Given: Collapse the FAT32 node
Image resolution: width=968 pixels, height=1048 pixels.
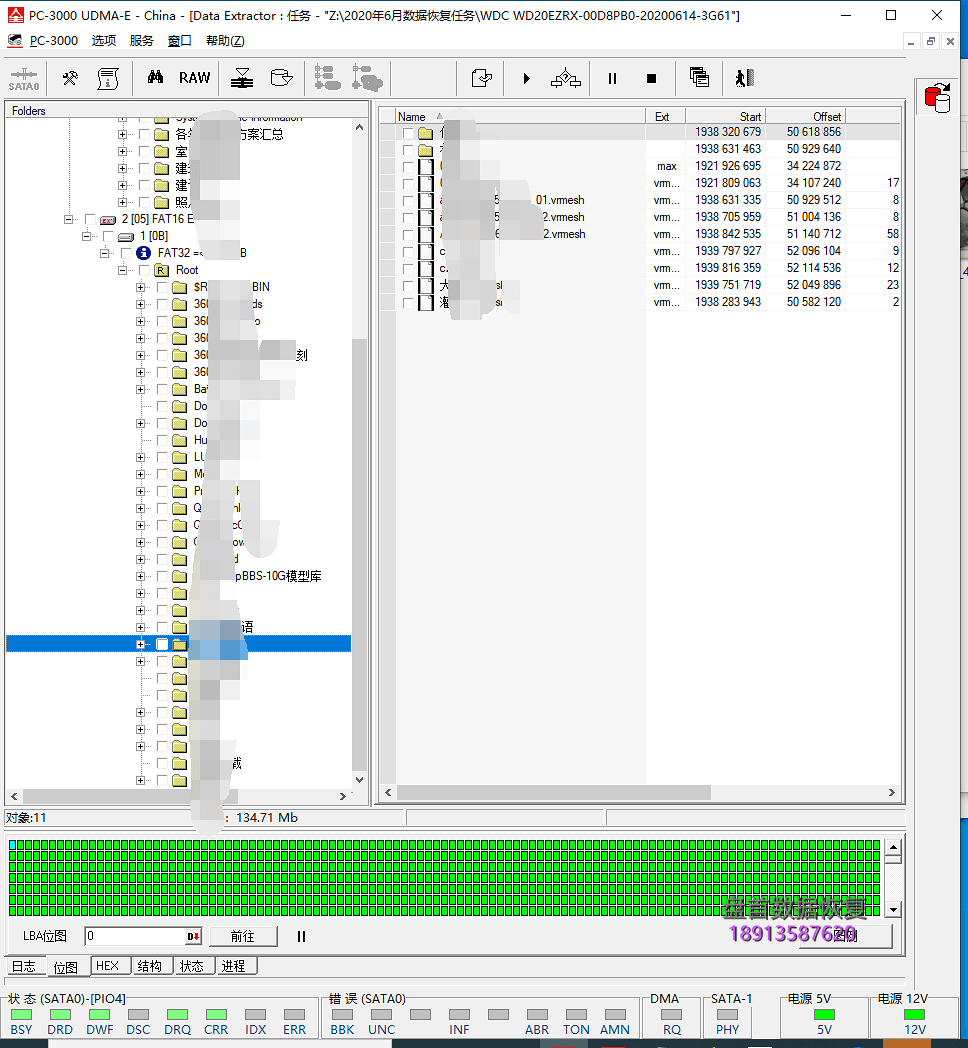Looking at the screenshot, I should pos(104,253).
